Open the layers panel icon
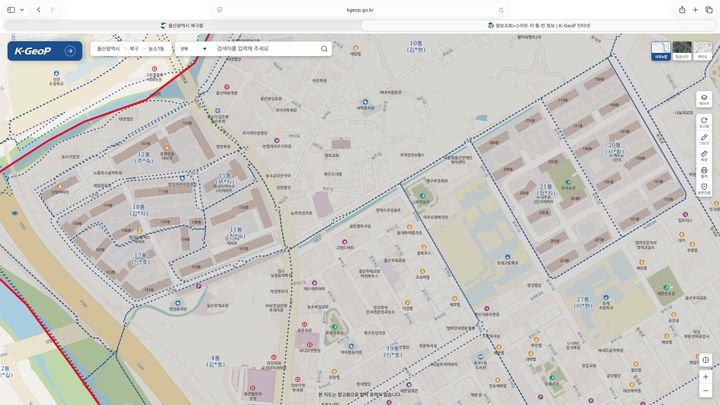This screenshot has width=720, height=405. [x=704, y=100]
